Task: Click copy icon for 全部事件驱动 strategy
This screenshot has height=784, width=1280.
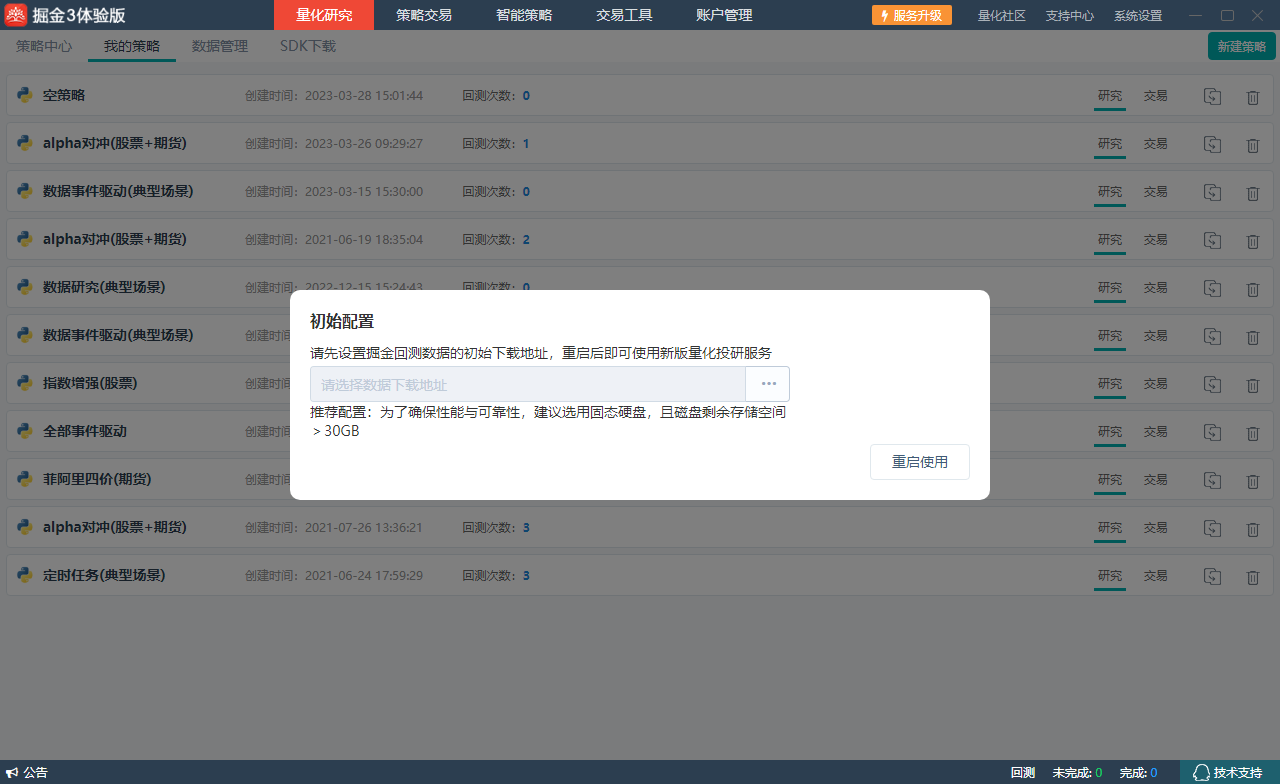Action: 1212,432
